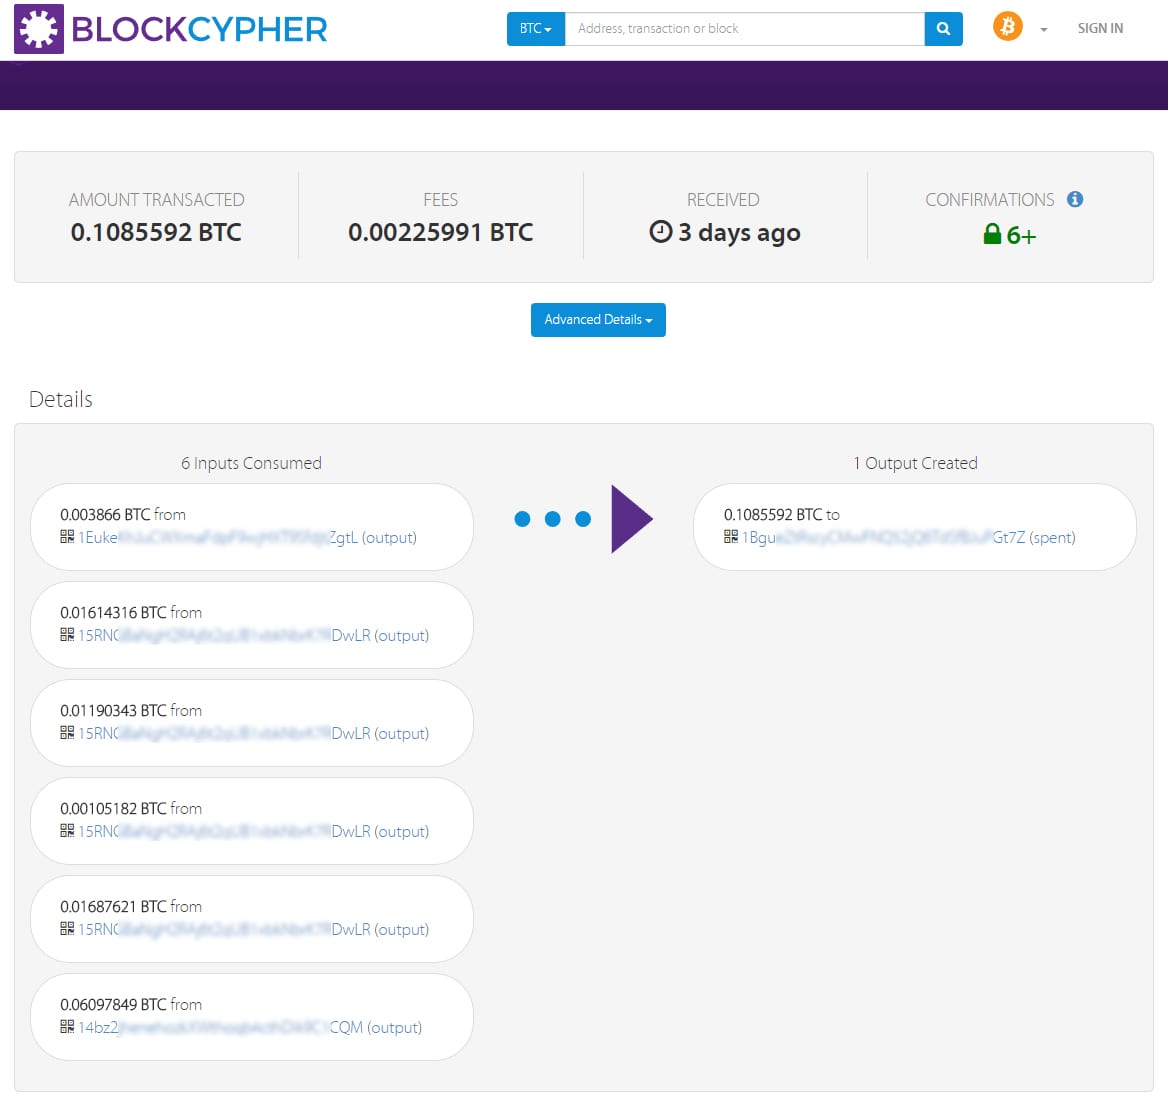The image size is (1168, 1104).
Task: Click the green 6+ confirmations lock
Action: 1009,235
